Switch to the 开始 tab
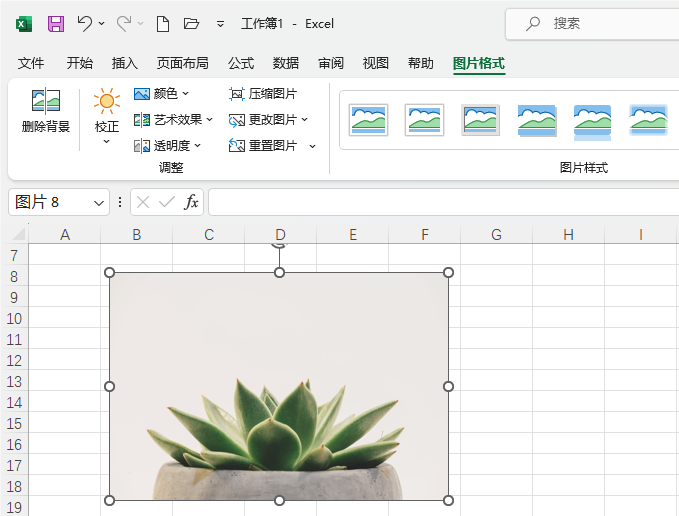The width and height of the screenshot is (679, 516). pyautogui.click(x=80, y=63)
